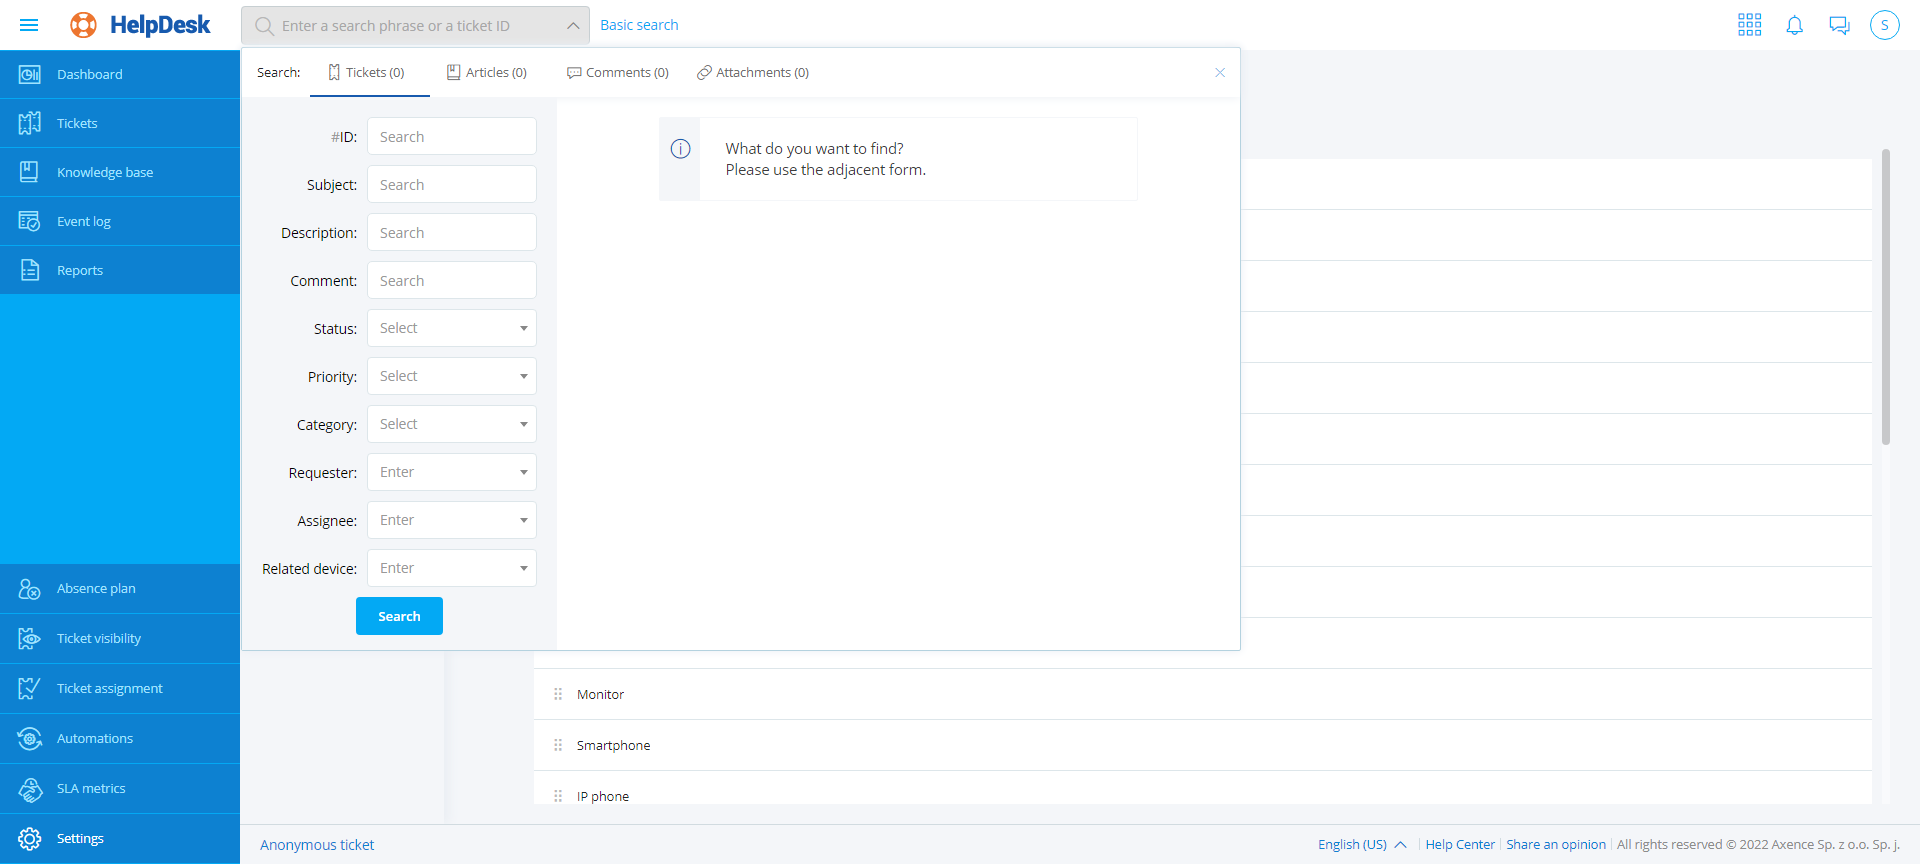Open the apps grid icon

(x=1749, y=25)
